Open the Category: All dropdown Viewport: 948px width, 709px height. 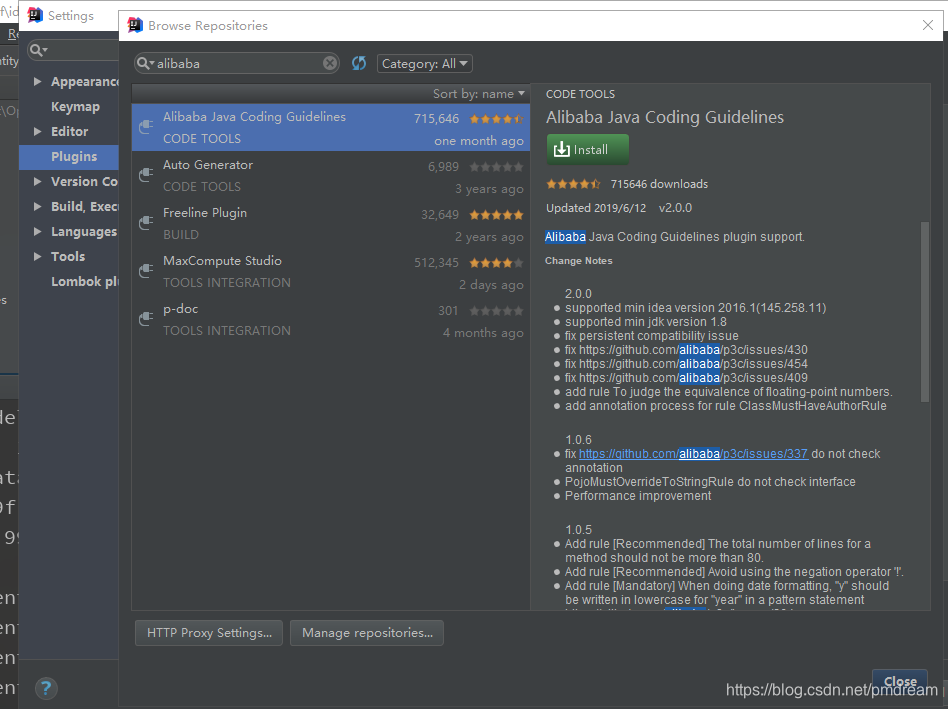coord(424,63)
